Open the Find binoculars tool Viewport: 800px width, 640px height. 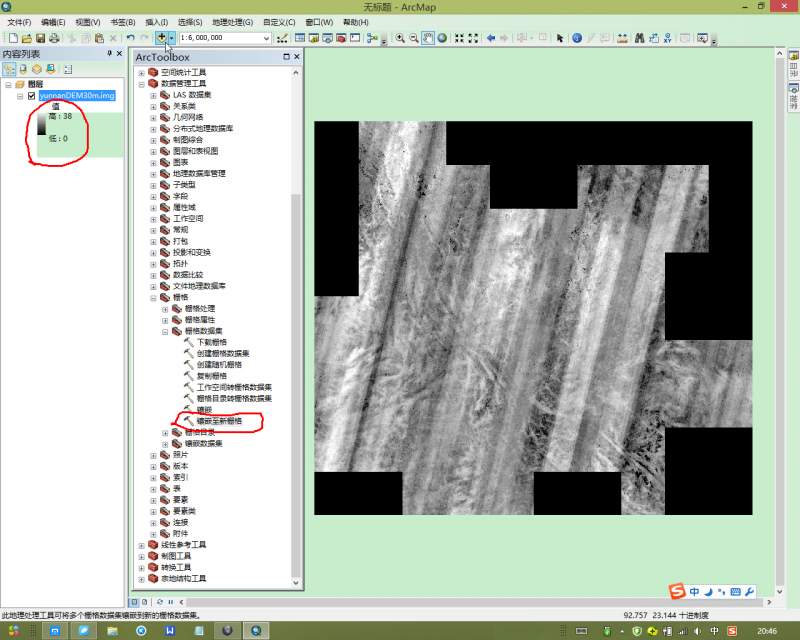639,38
